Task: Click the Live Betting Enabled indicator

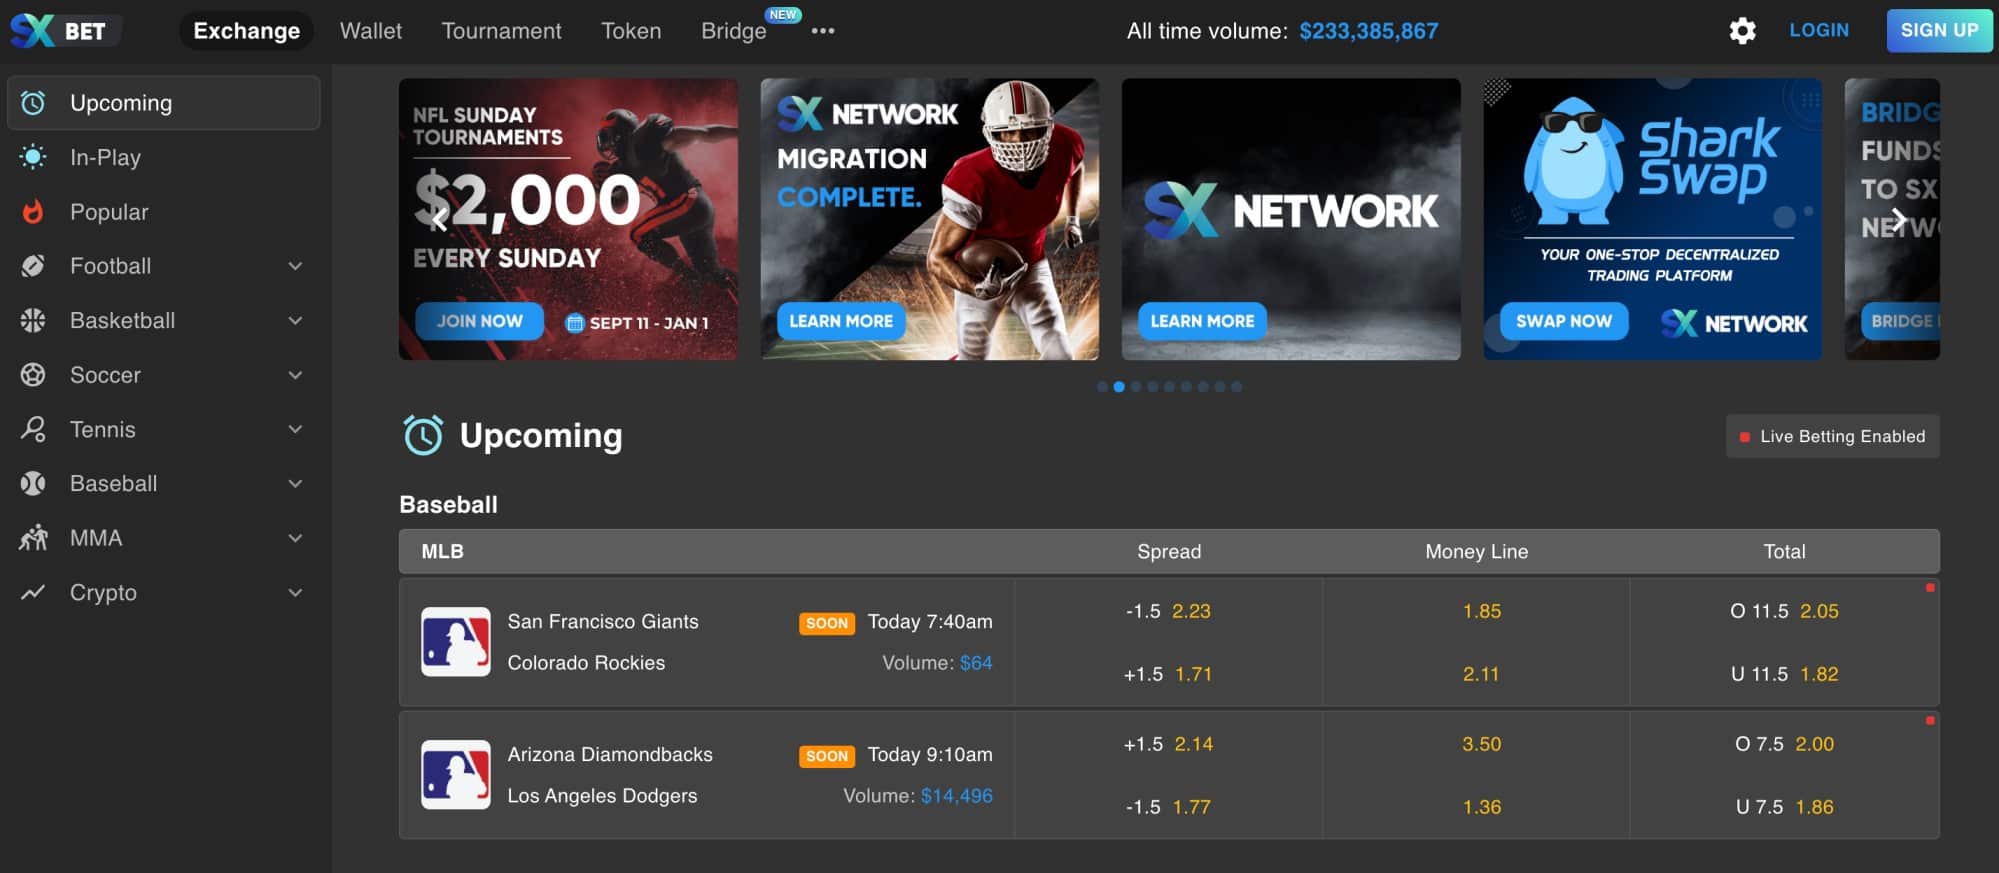Action: [1832, 436]
